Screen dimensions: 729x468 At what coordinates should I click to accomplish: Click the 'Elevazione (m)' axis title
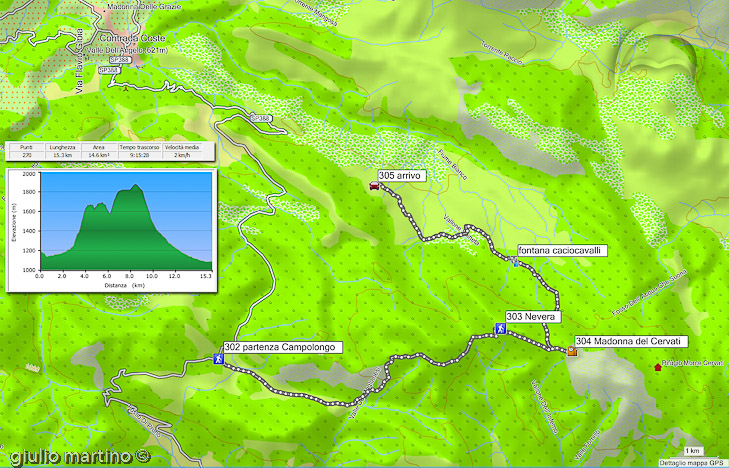point(14,222)
